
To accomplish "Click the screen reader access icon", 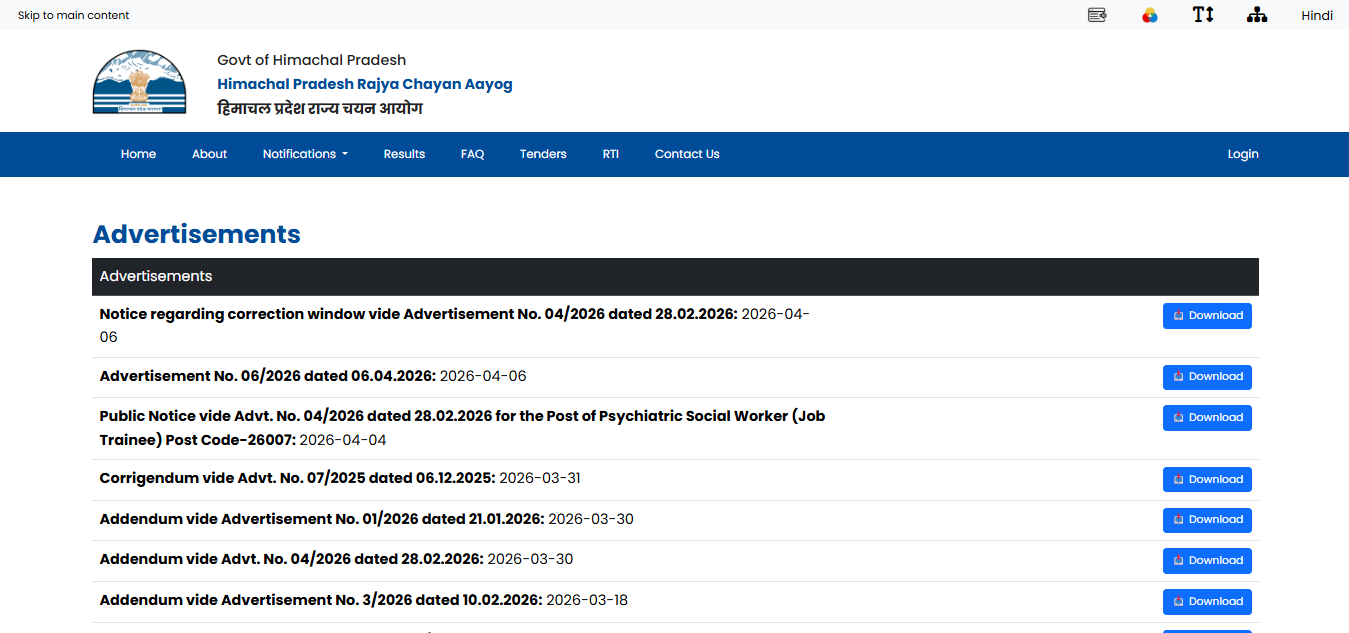I will (1097, 15).
